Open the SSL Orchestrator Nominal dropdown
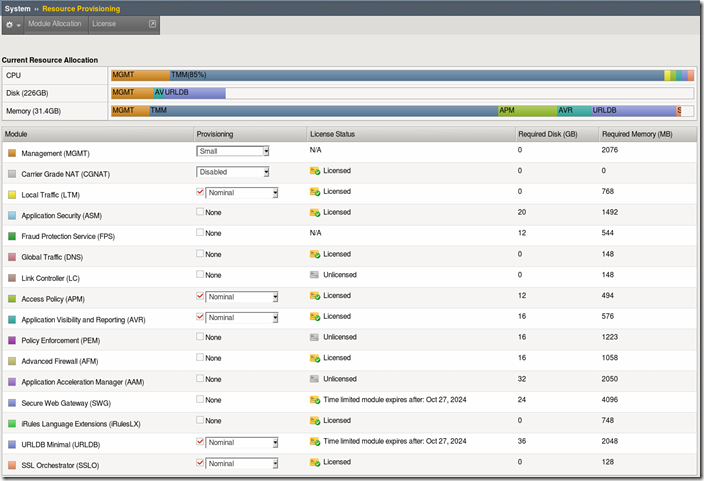The height and width of the screenshot is (481, 704). pyautogui.click(x=242, y=464)
